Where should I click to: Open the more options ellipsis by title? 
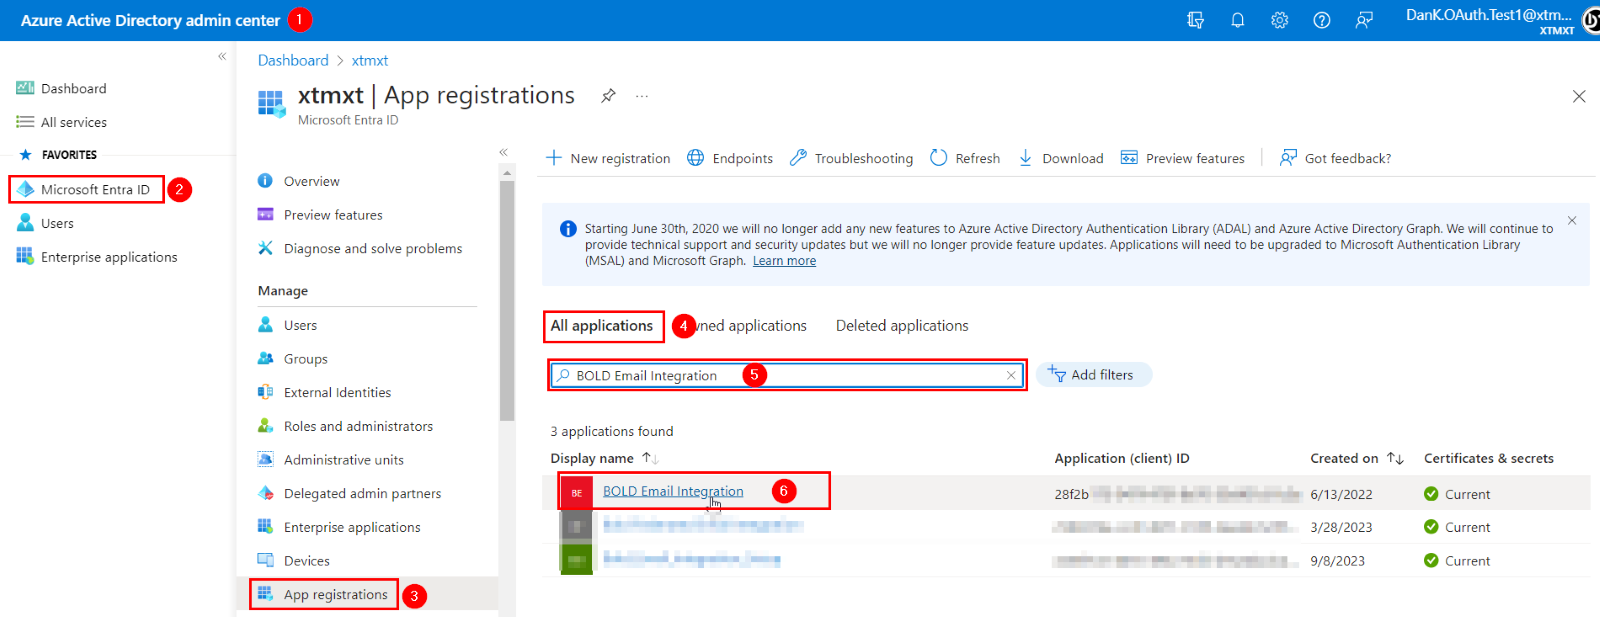point(642,96)
